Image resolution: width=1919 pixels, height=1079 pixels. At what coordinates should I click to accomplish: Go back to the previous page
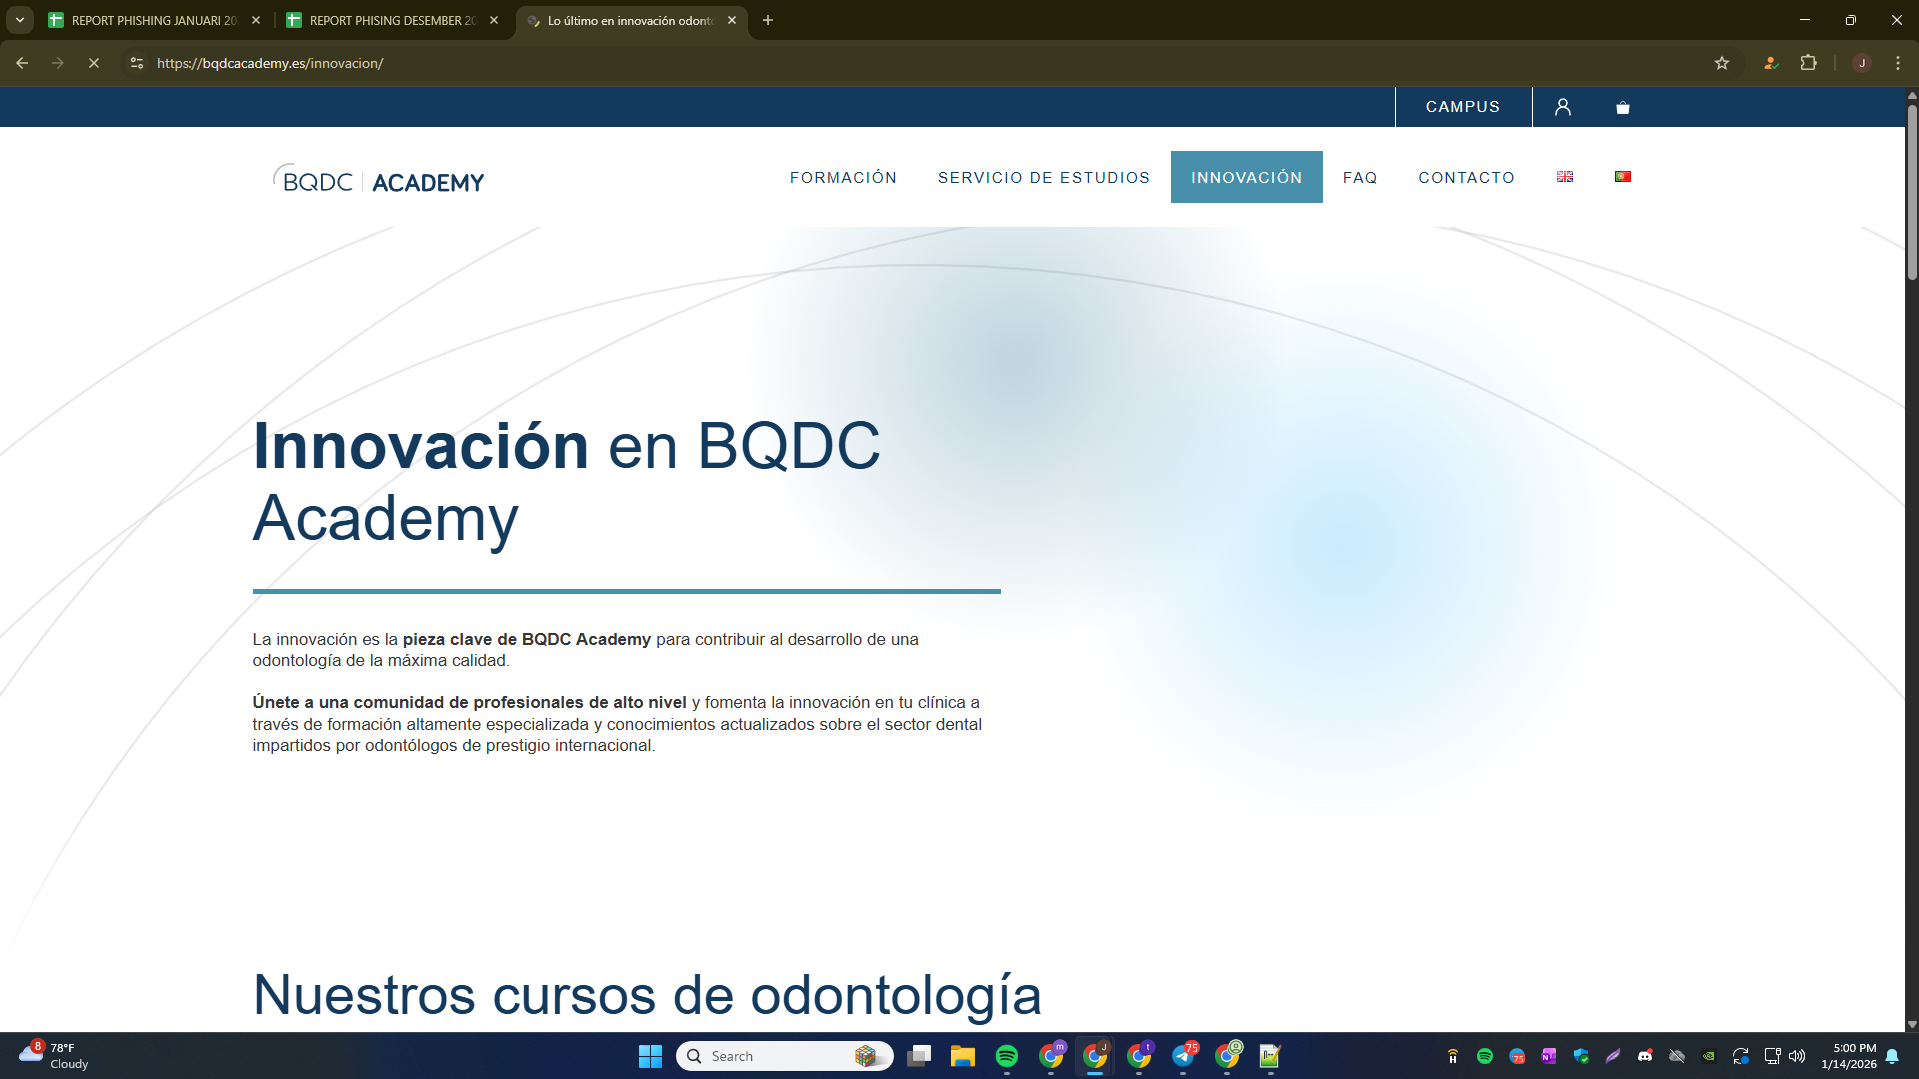click(22, 63)
